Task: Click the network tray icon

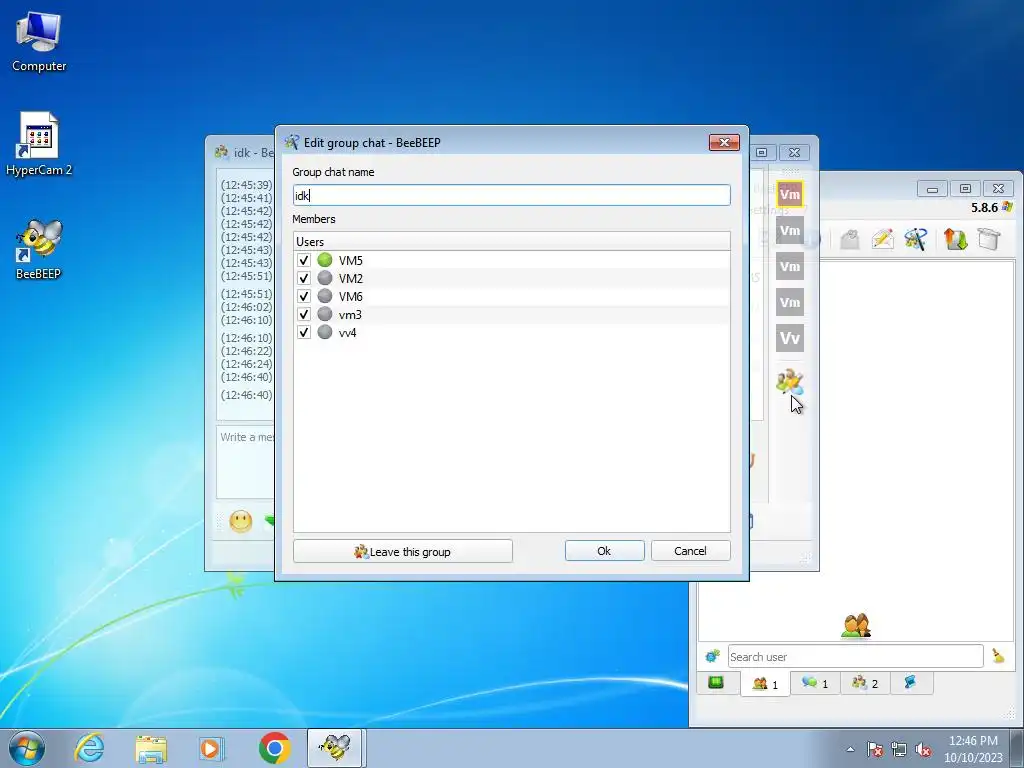Action: [x=899, y=750]
